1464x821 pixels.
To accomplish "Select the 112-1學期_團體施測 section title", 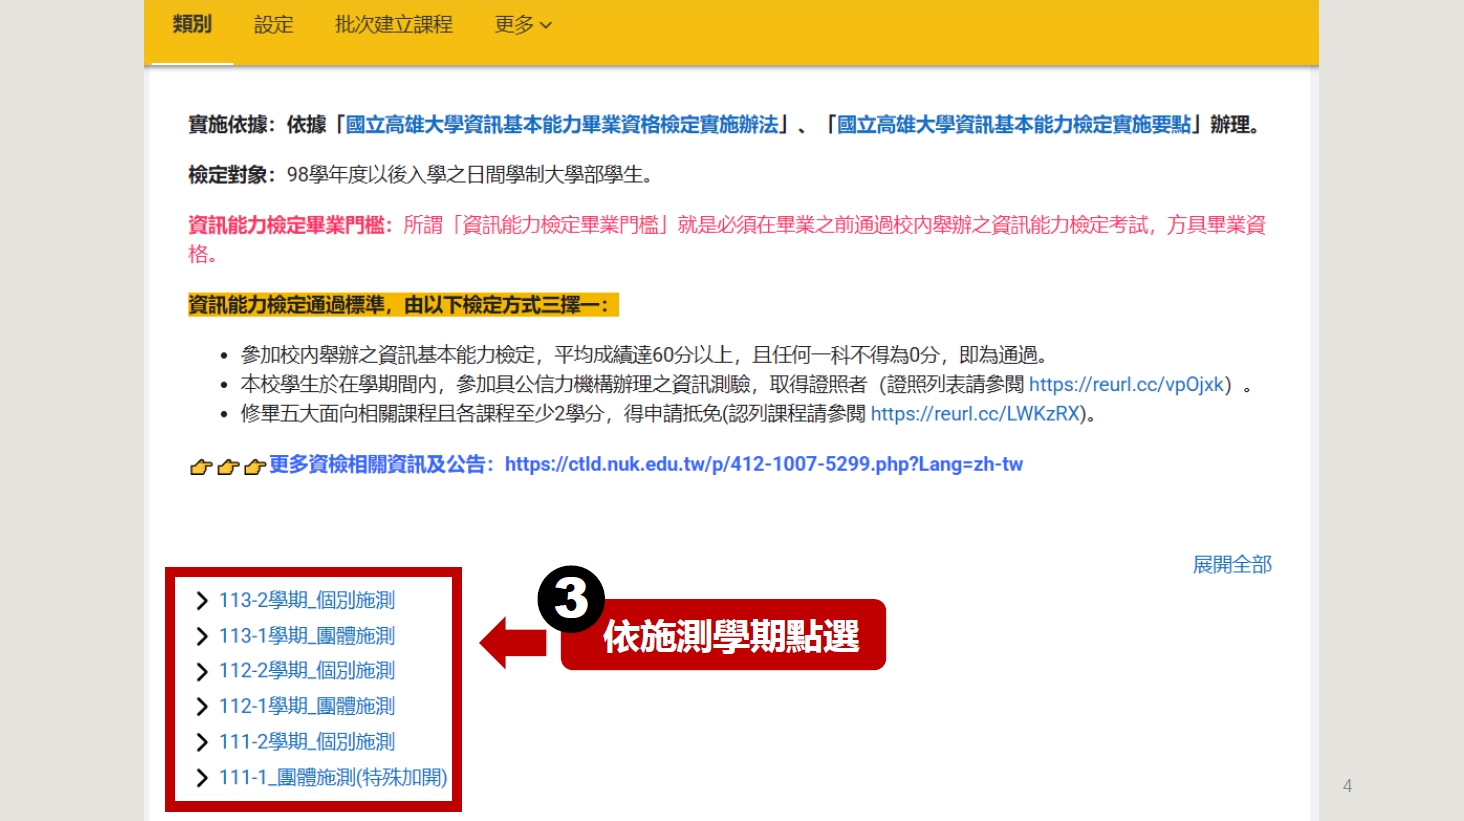I will click(x=307, y=707).
